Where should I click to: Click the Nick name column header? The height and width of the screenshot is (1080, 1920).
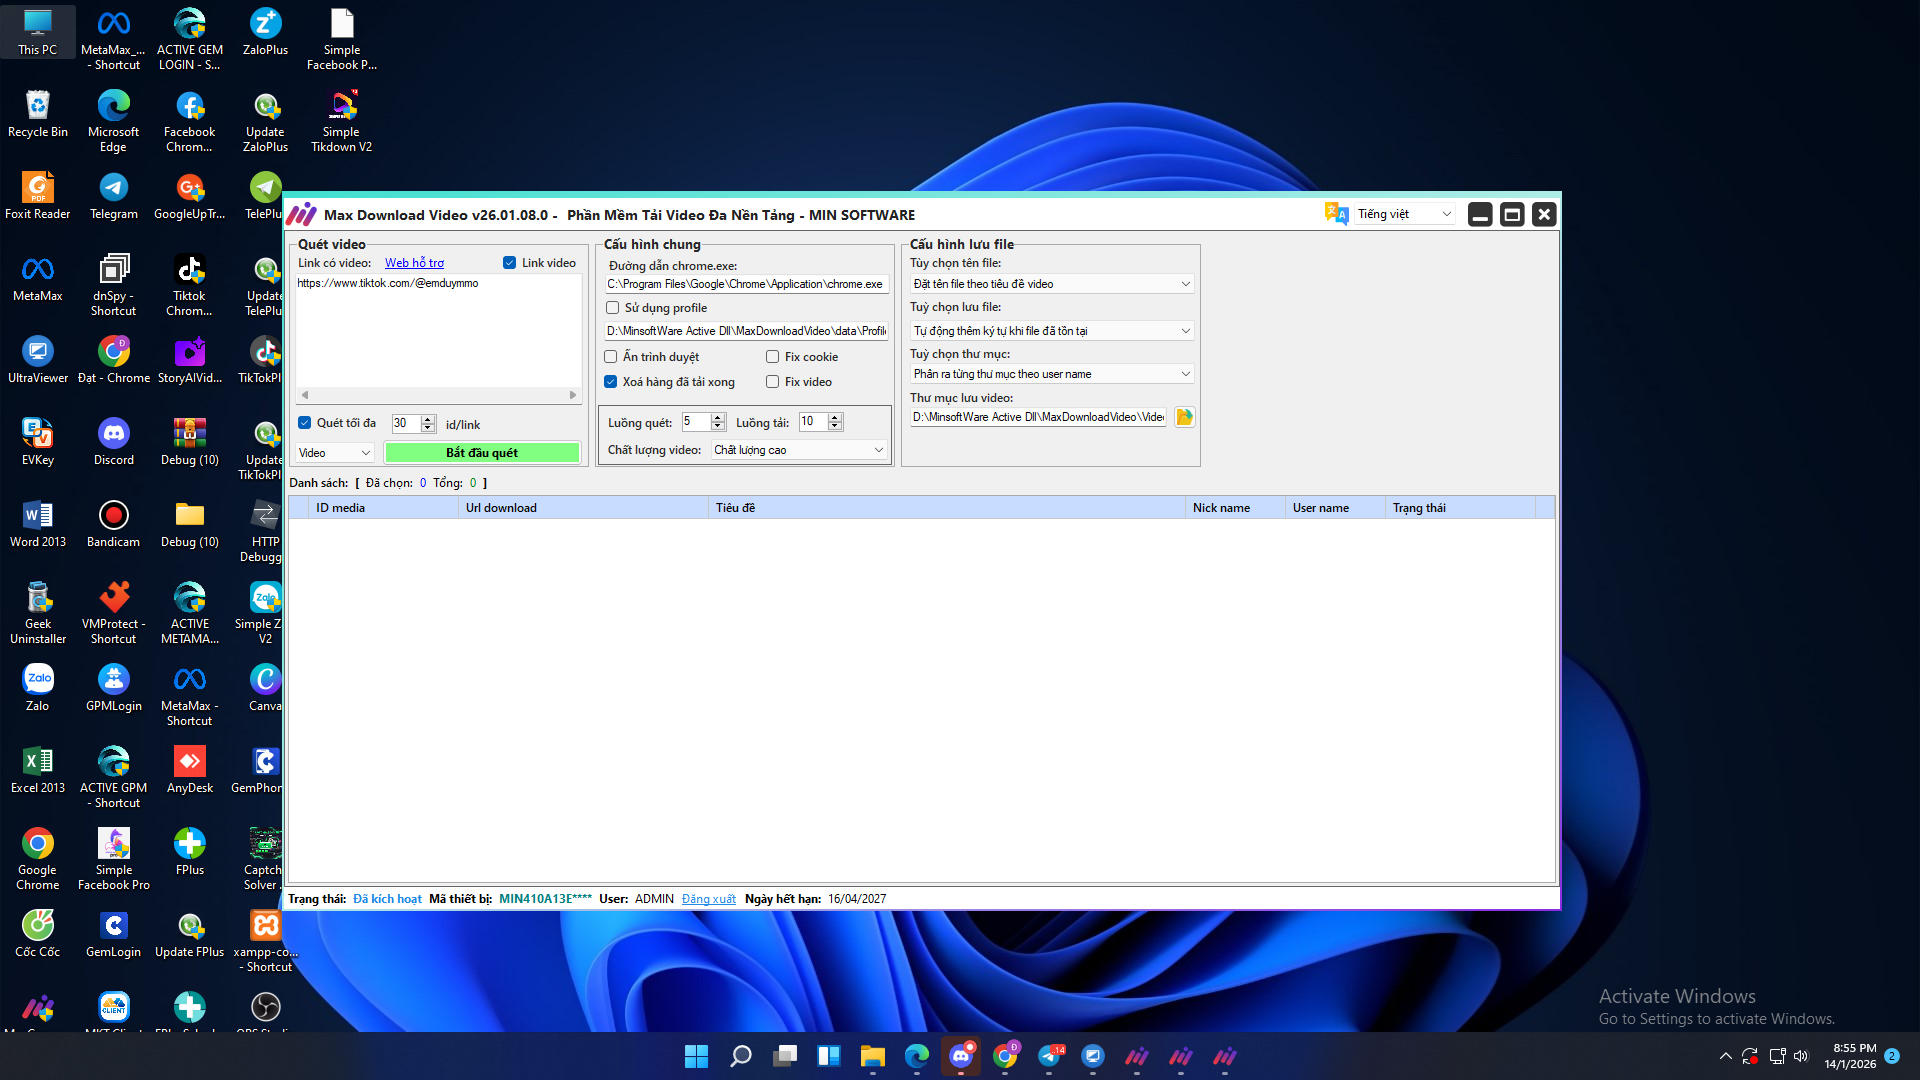pos(1235,508)
